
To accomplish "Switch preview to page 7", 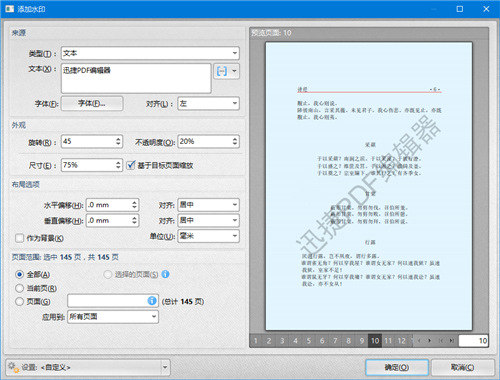I will (335, 341).
